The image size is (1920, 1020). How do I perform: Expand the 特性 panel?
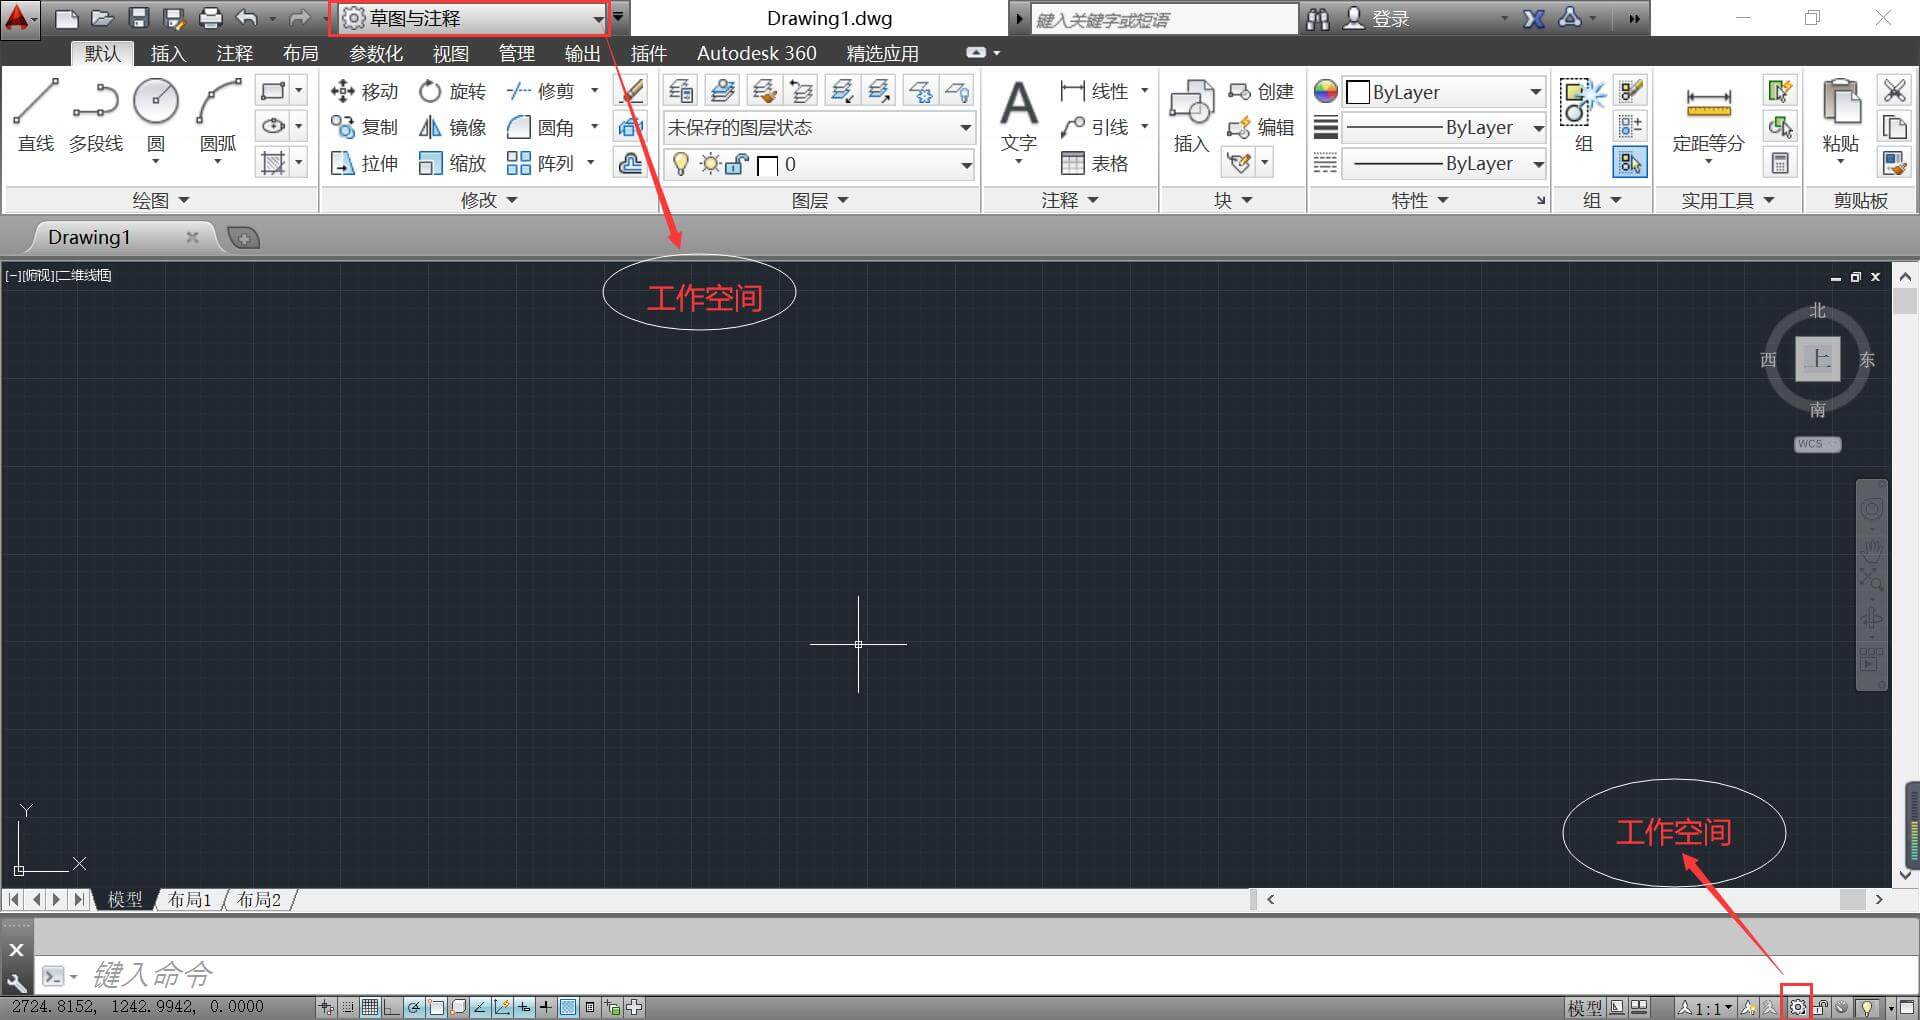tap(1420, 200)
